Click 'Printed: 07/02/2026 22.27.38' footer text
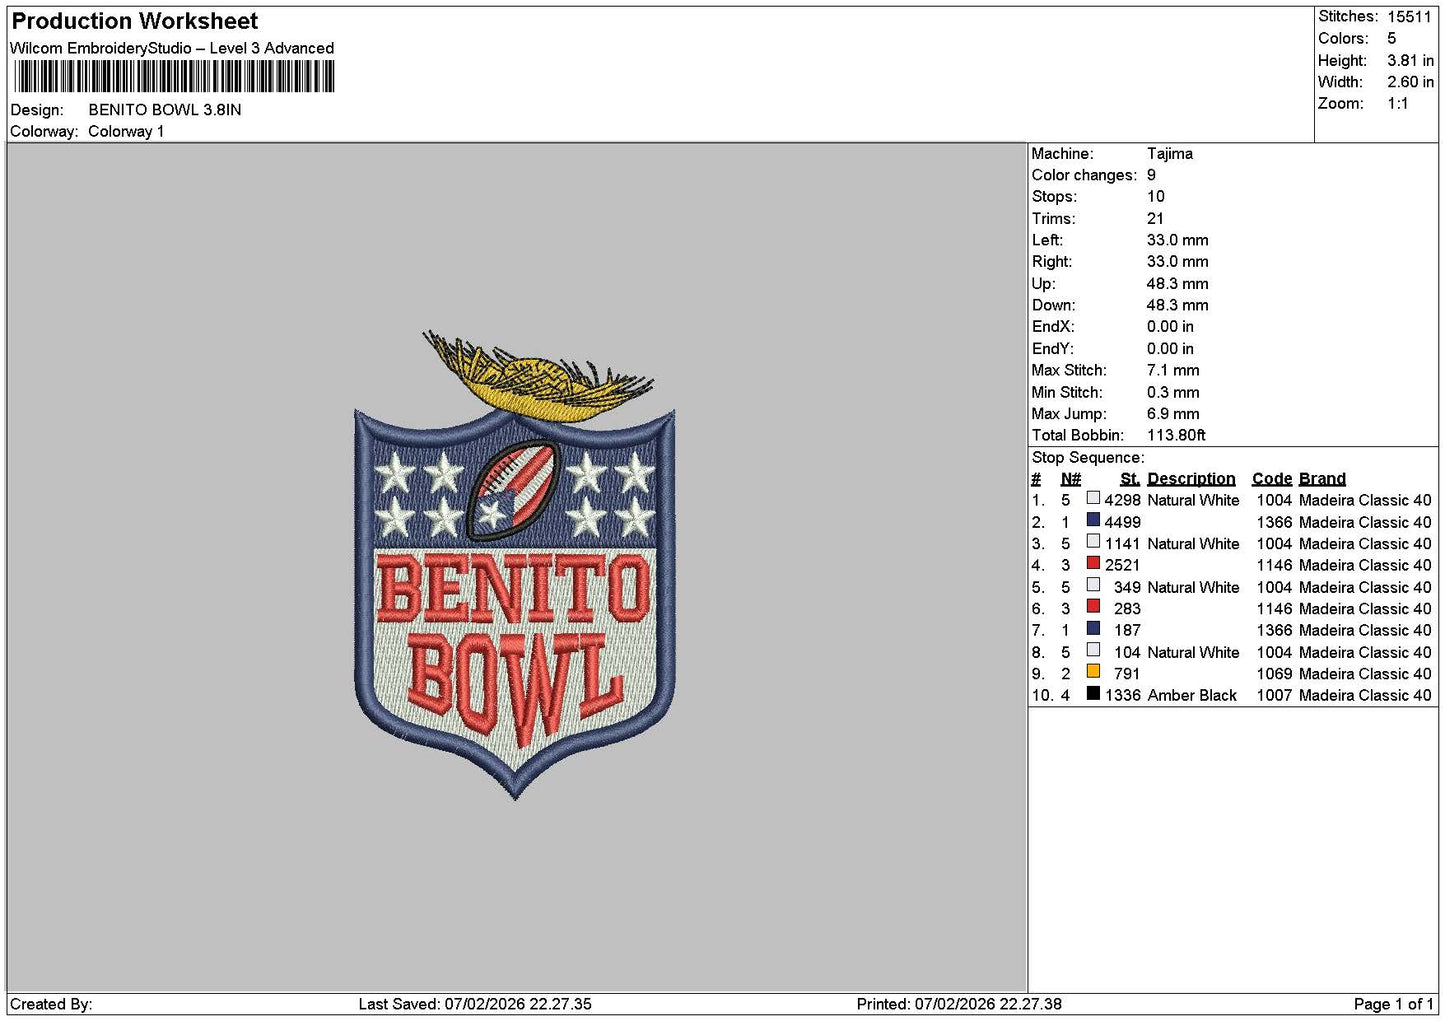The width and height of the screenshot is (1445, 1021). tap(959, 1004)
